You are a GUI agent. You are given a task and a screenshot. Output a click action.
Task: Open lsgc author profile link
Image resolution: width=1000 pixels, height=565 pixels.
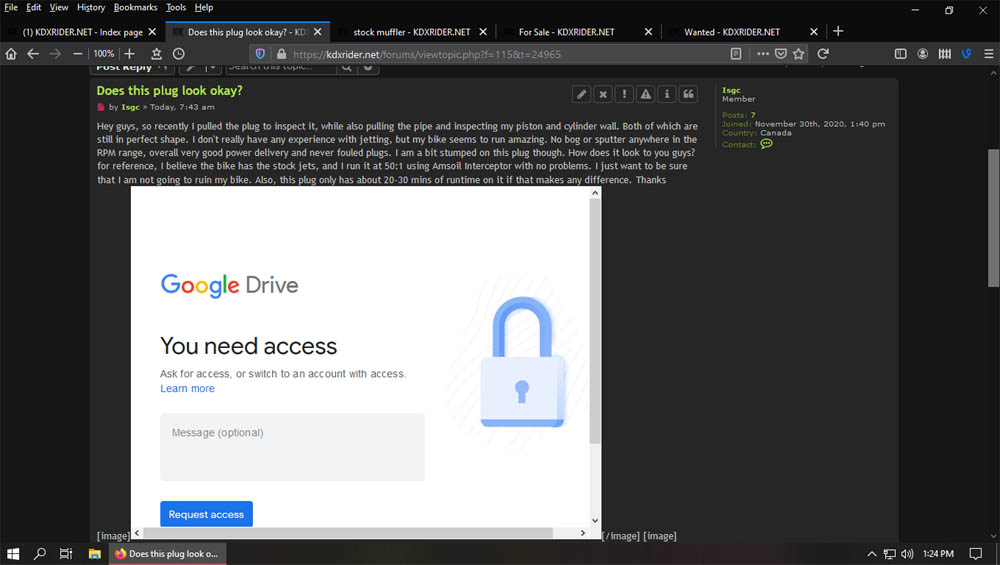click(131, 107)
